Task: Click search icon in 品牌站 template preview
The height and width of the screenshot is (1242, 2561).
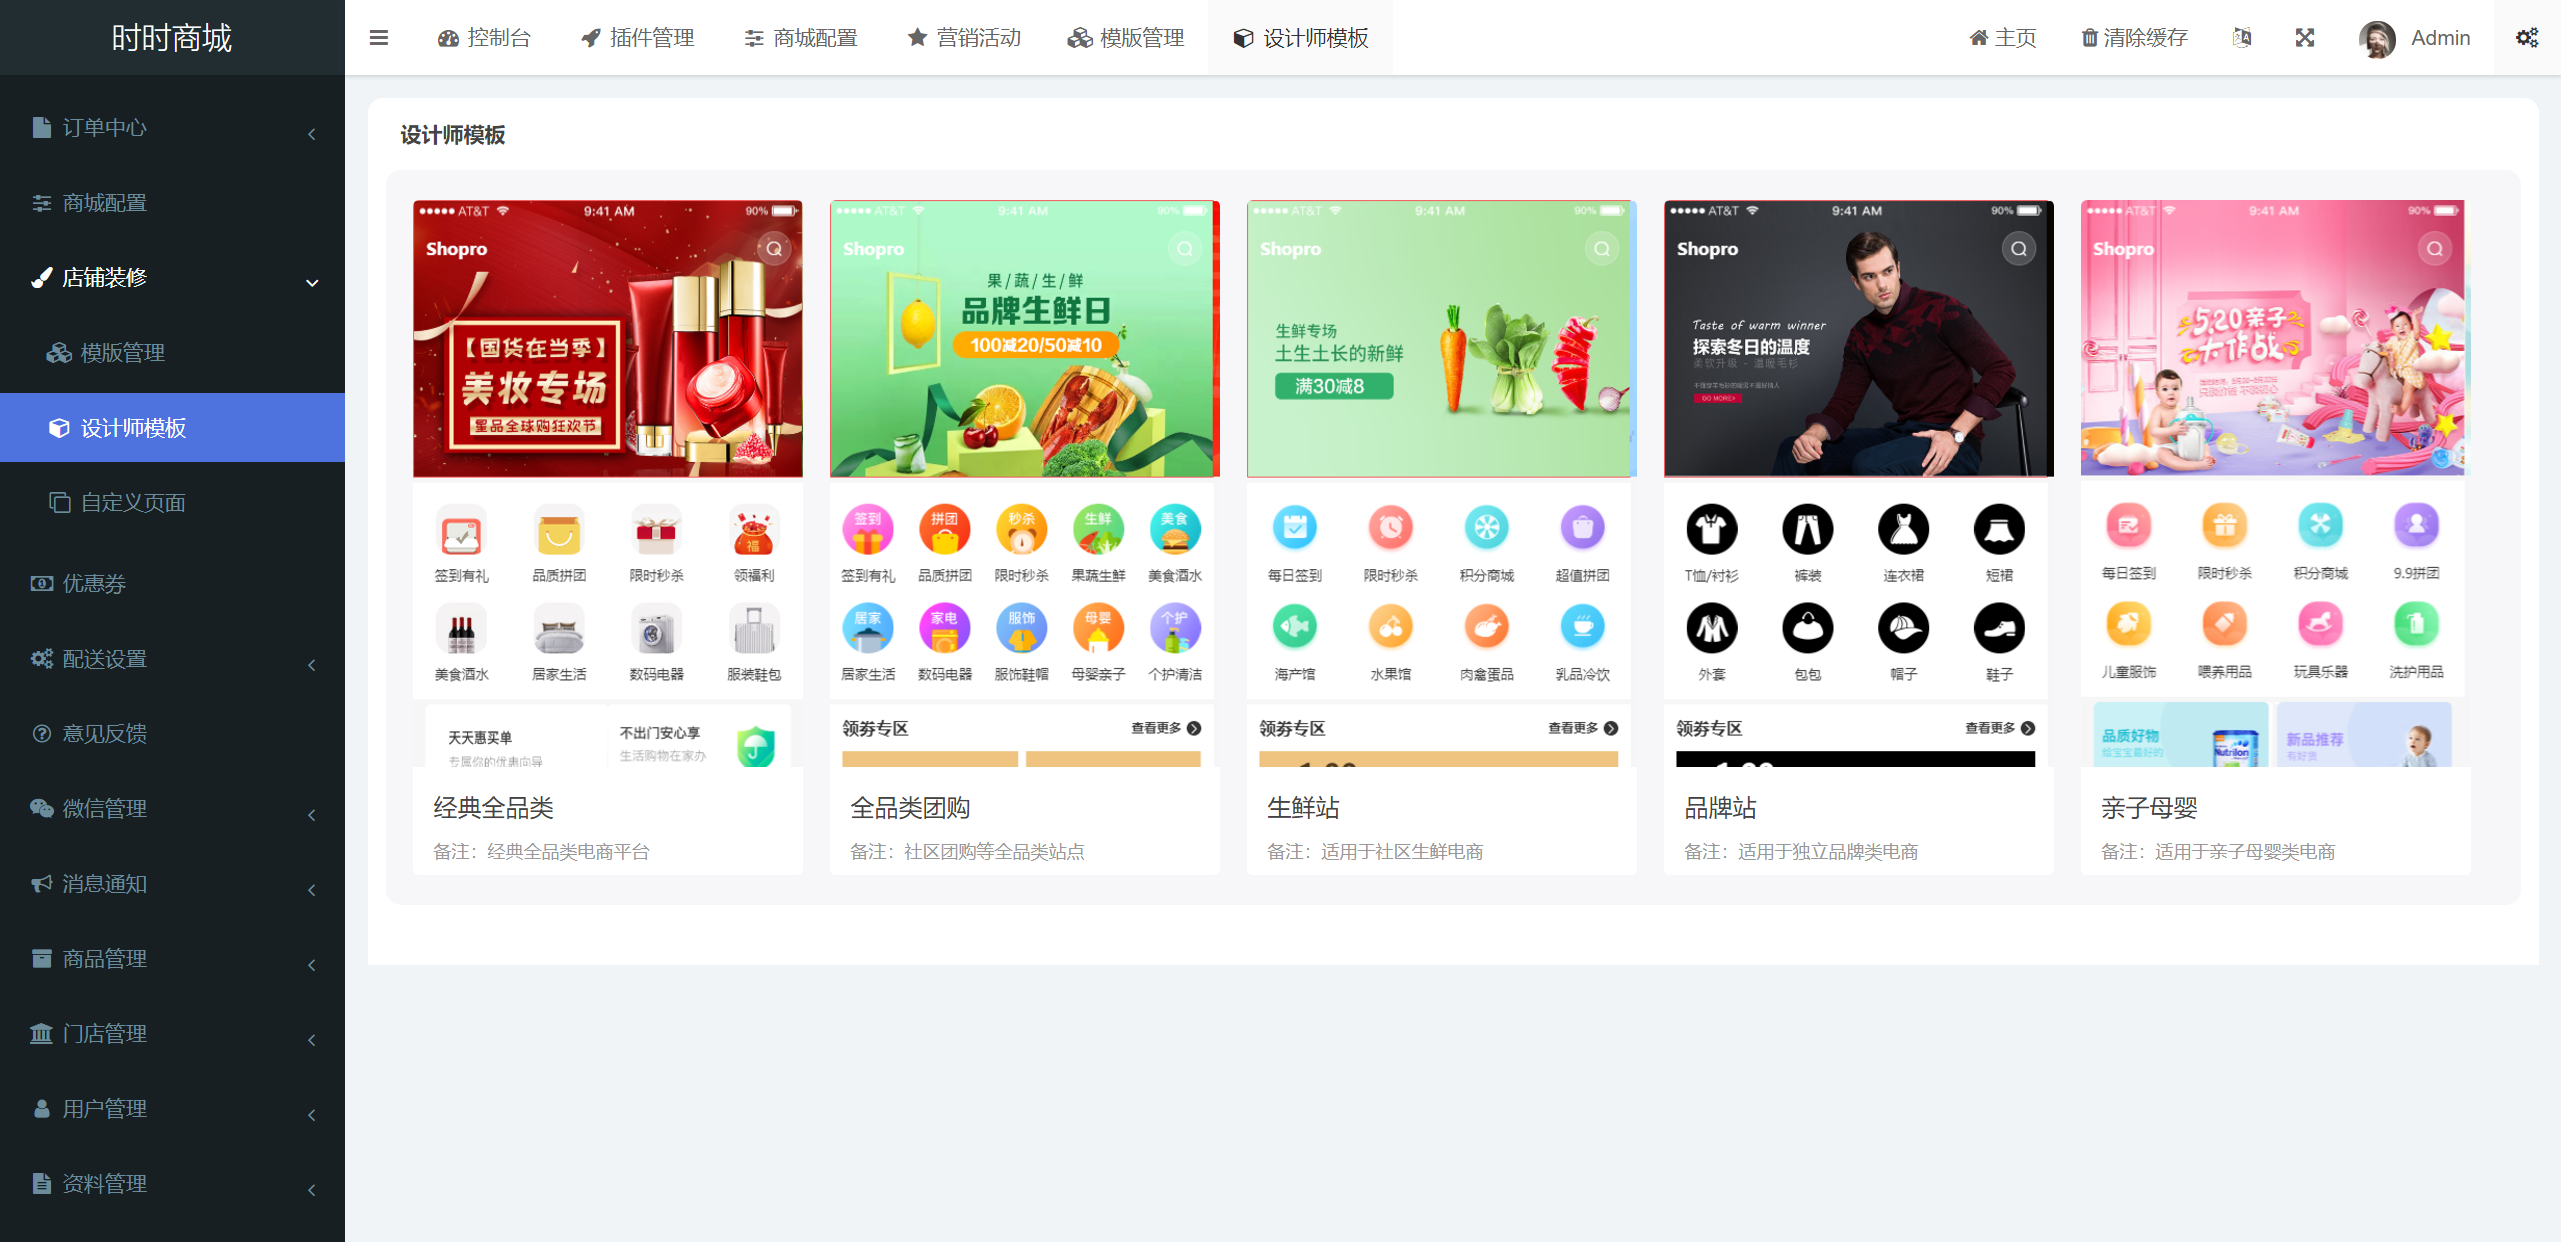Action: point(2019,249)
